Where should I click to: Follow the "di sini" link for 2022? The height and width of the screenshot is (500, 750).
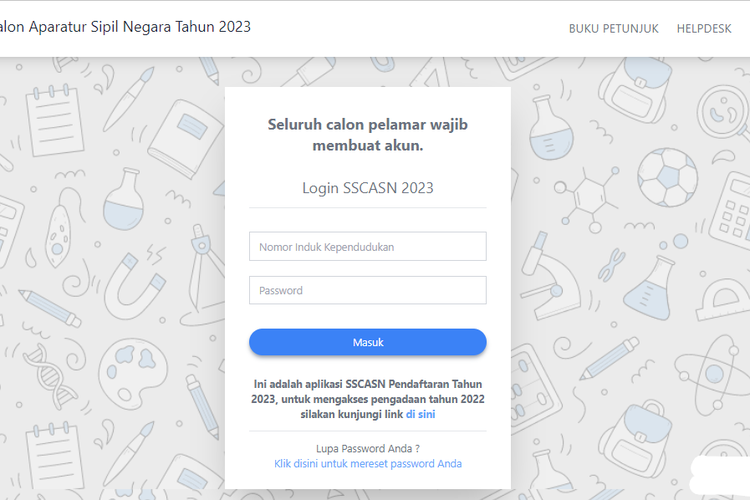[420, 414]
